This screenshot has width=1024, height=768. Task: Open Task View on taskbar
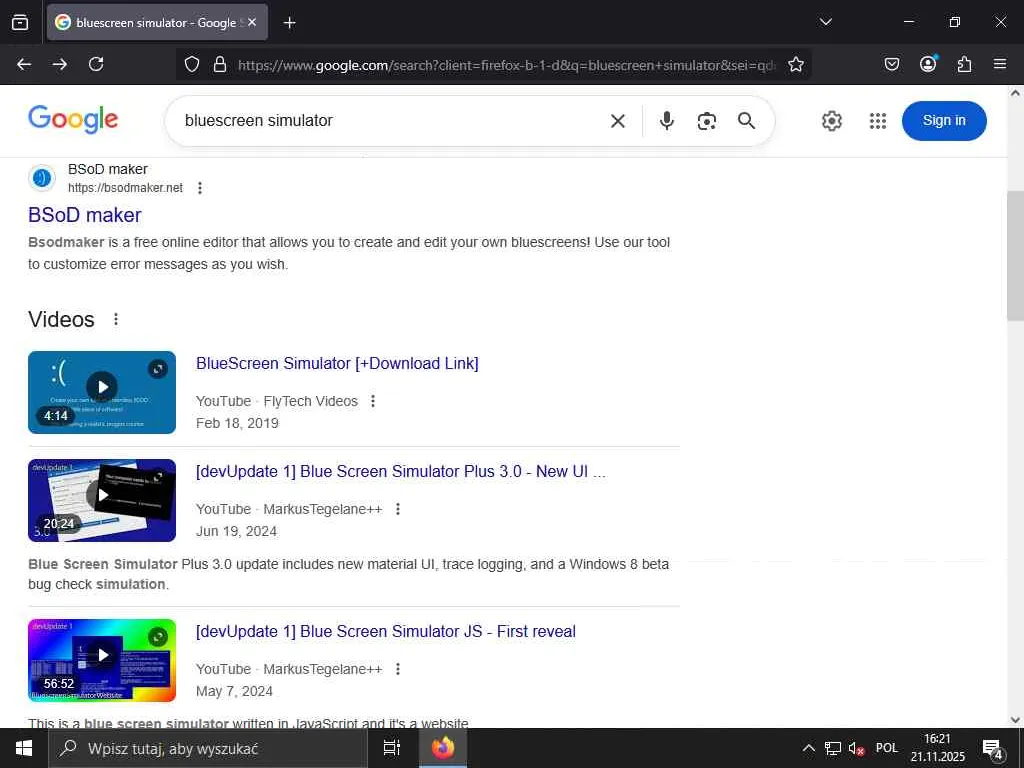[x=392, y=748]
